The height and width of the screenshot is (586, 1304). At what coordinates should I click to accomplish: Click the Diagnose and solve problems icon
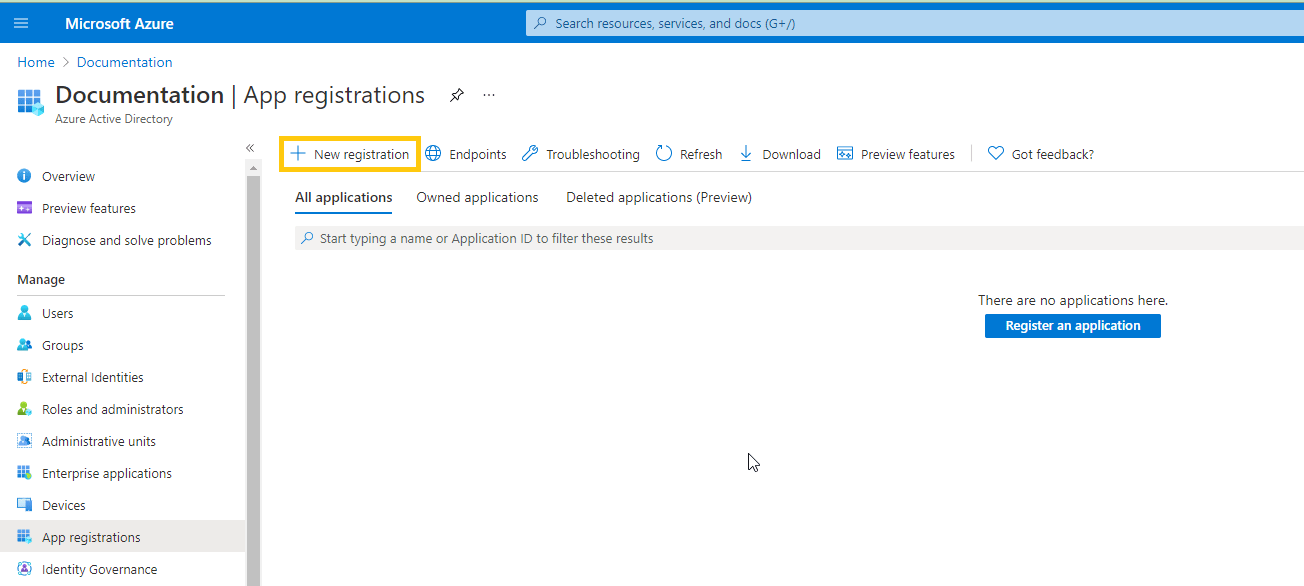(x=25, y=240)
